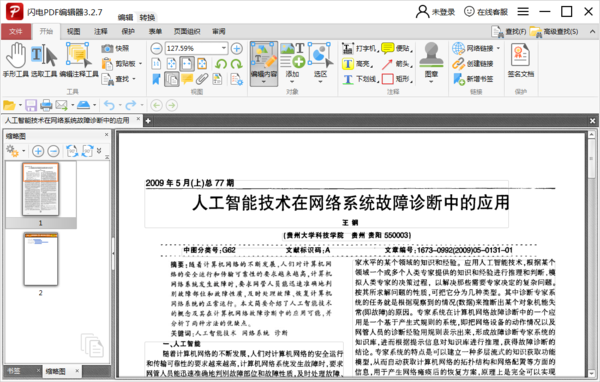Screen dimensions: 600x382
Task: Toggle fit visible page view button
Action: pyautogui.click(x=202, y=64)
